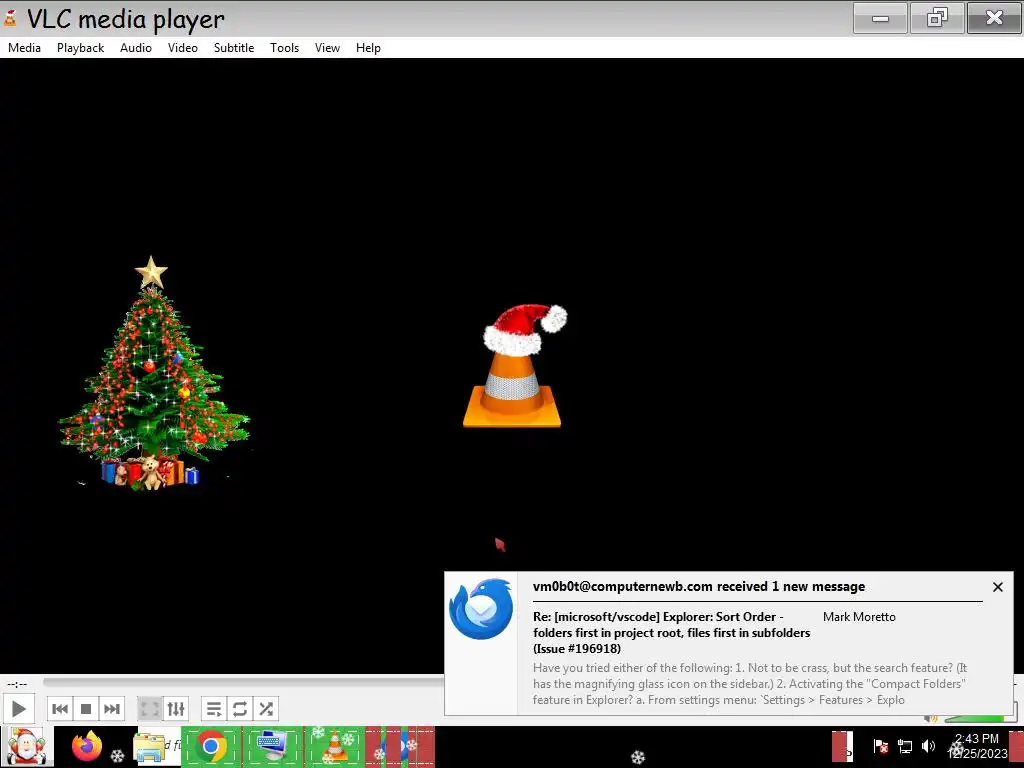Open the Video menu
The height and width of the screenshot is (768, 1024).
tap(183, 48)
